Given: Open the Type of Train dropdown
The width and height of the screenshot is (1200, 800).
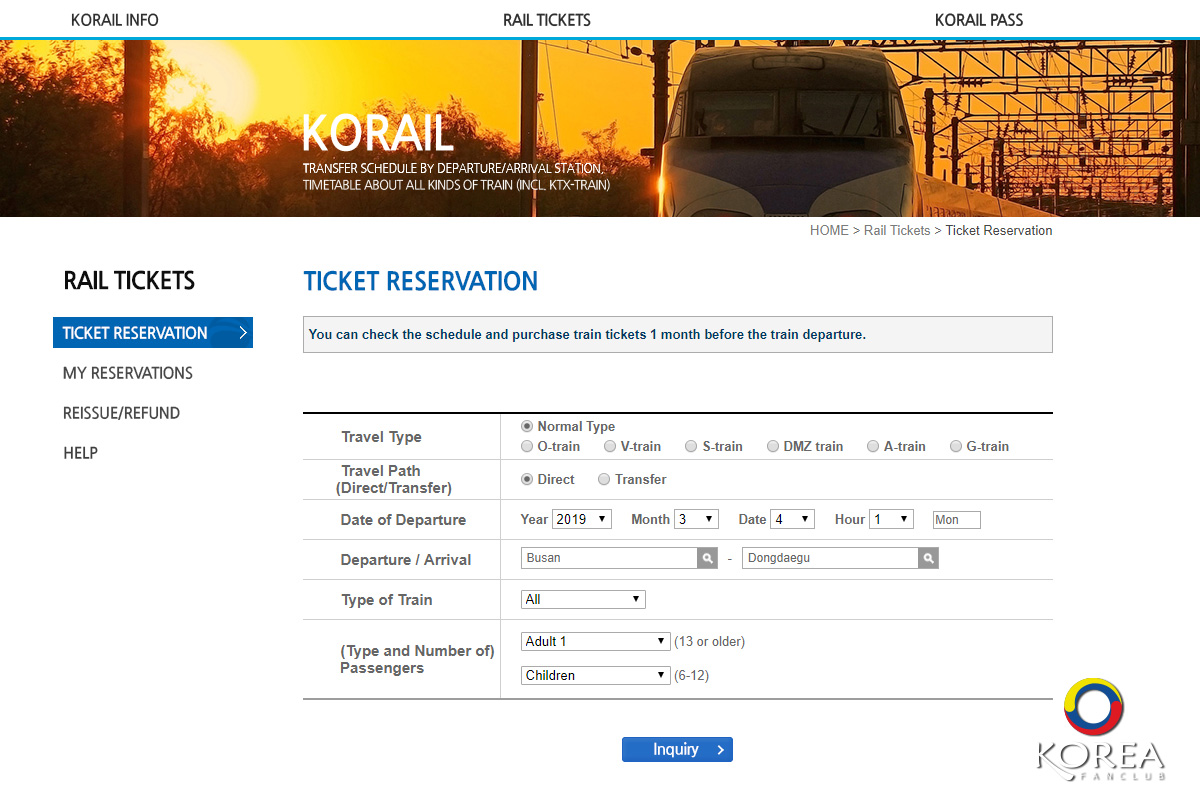Looking at the screenshot, I should 583,599.
